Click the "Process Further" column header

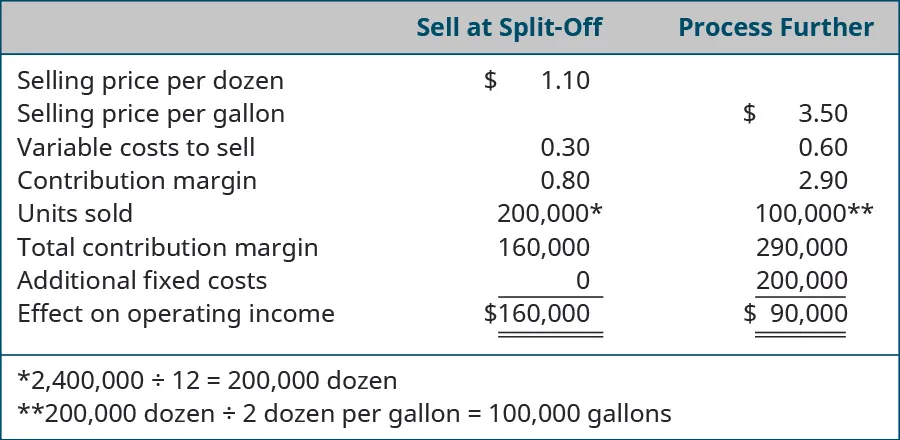pyautogui.click(x=775, y=27)
